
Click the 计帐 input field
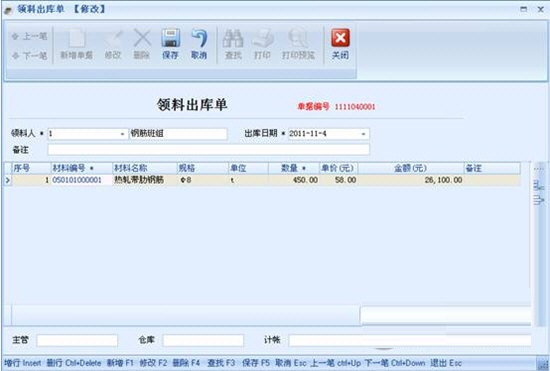click(410, 340)
